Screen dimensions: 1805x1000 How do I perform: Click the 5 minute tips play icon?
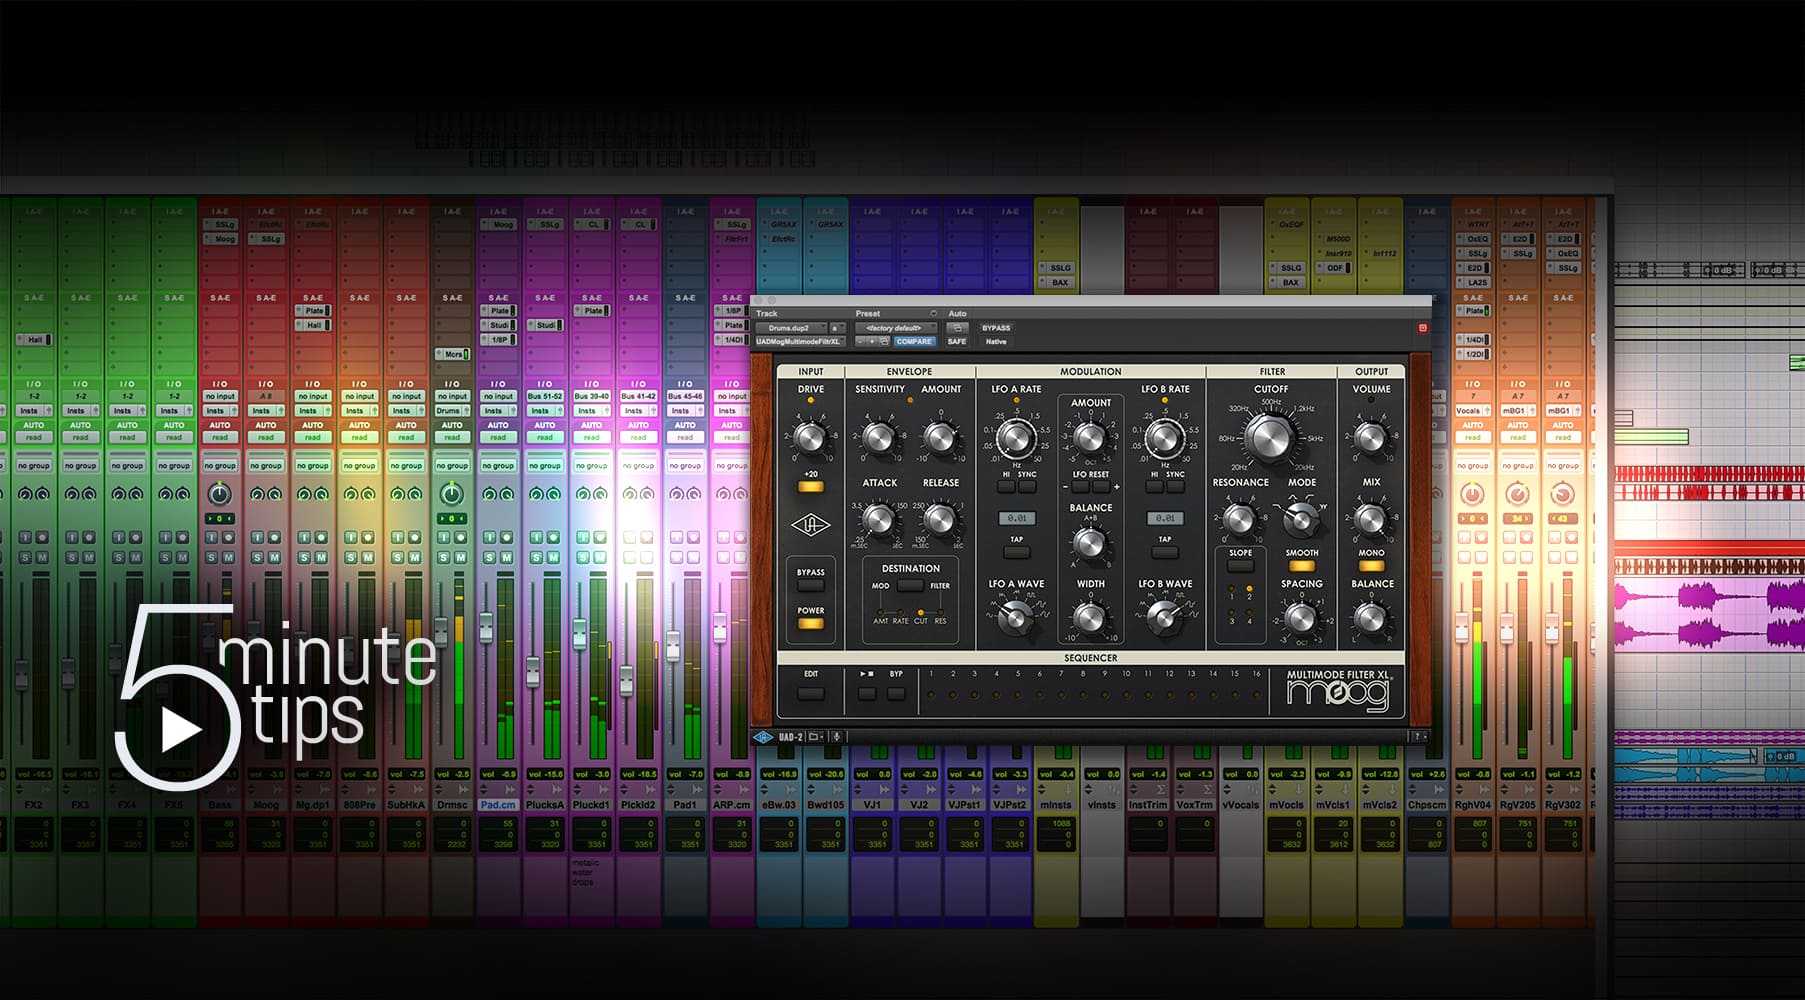(181, 731)
